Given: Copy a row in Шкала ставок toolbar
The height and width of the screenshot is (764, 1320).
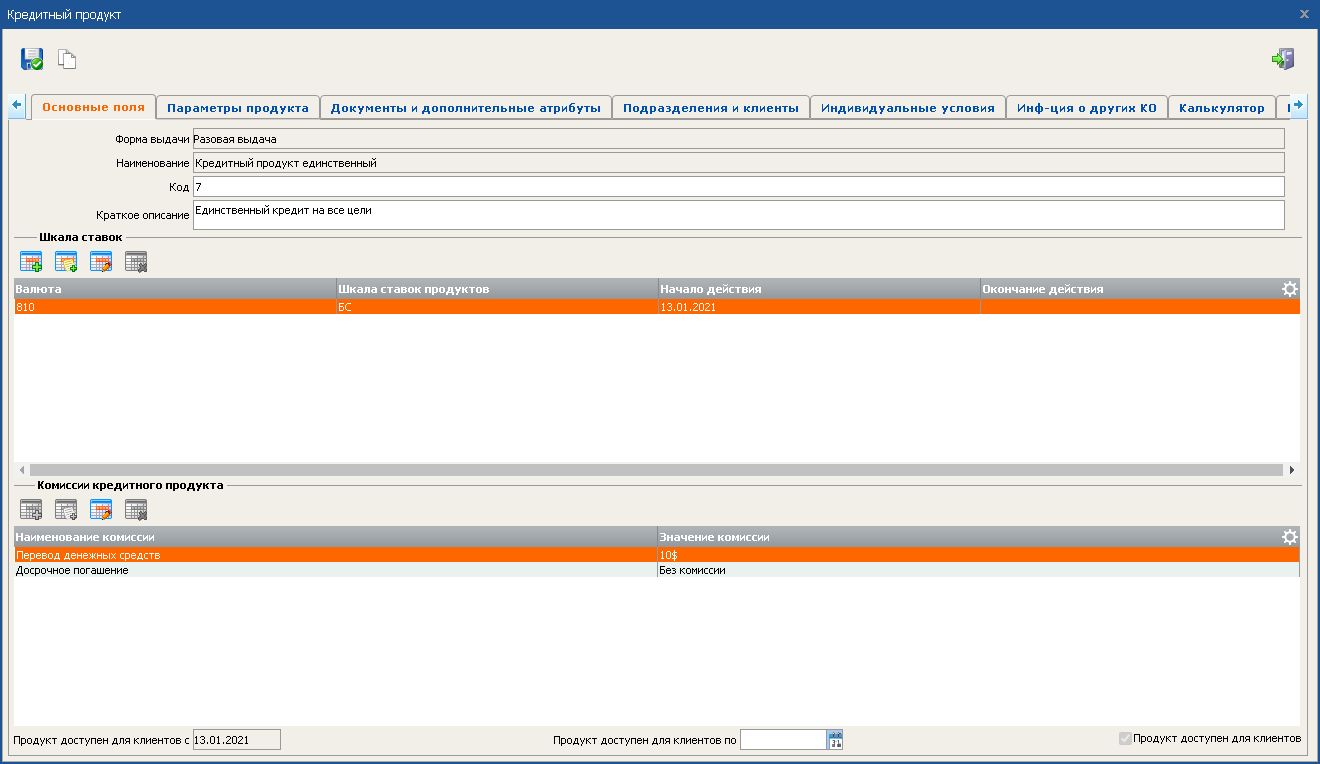Looking at the screenshot, I should [66, 262].
